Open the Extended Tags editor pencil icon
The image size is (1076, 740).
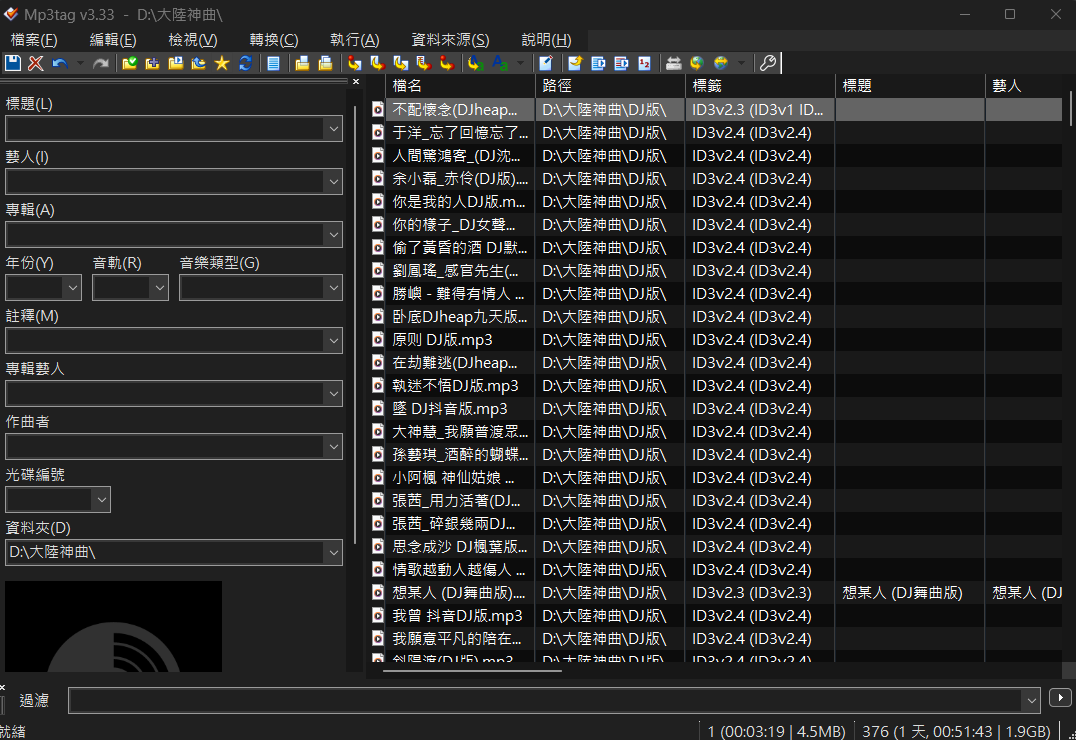(547, 62)
